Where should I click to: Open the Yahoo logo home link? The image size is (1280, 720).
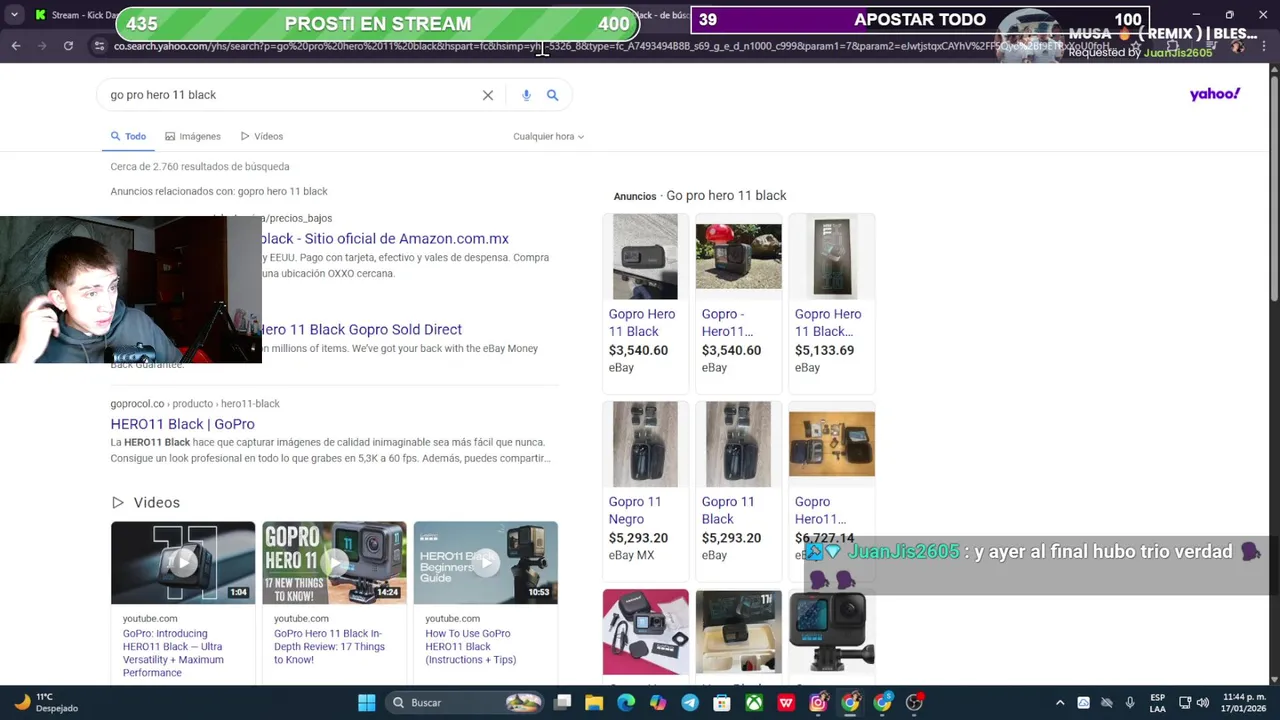point(1215,94)
